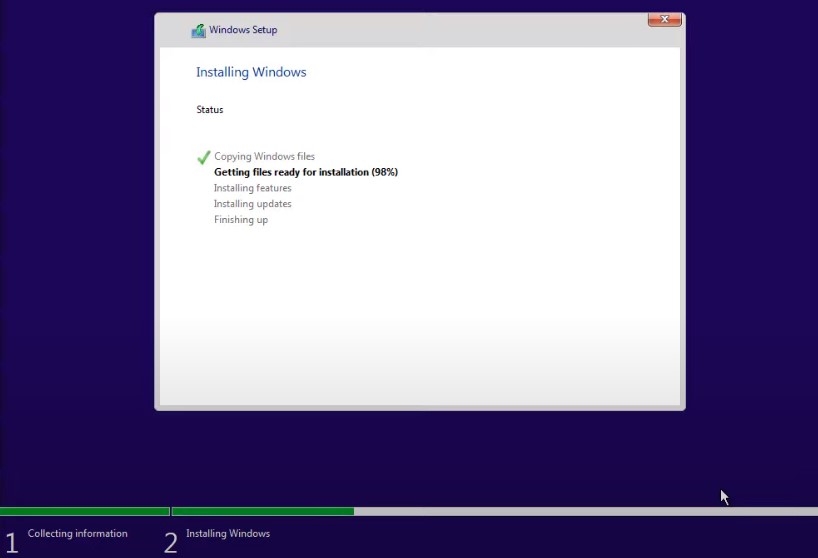Image resolution: width=818 pixels, height=558 pixels.
Task: Click the "Windows Setup" title text
Action: coord(243,30)
